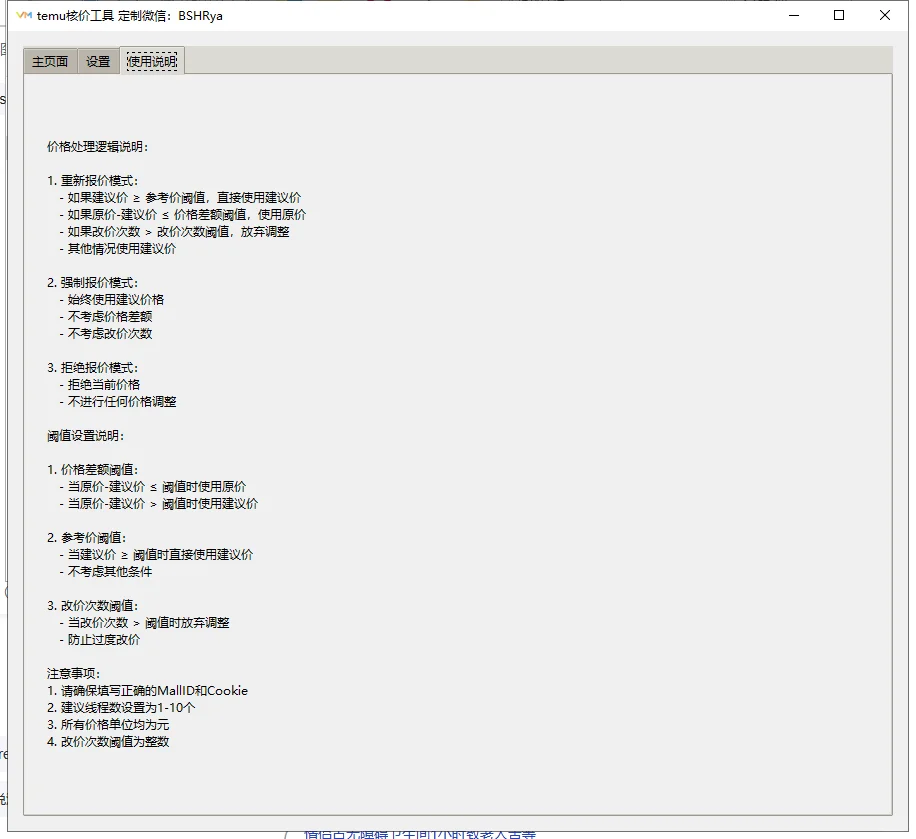Maximize the temu核价工具 window
Screen dimensions: 916x839
(x=839, y=15)
